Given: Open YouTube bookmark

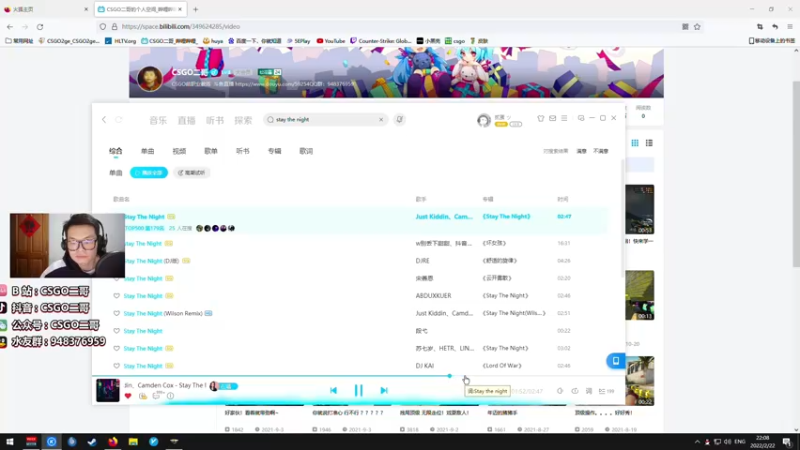Looking at the screenshot, I should tap(331, 41).
